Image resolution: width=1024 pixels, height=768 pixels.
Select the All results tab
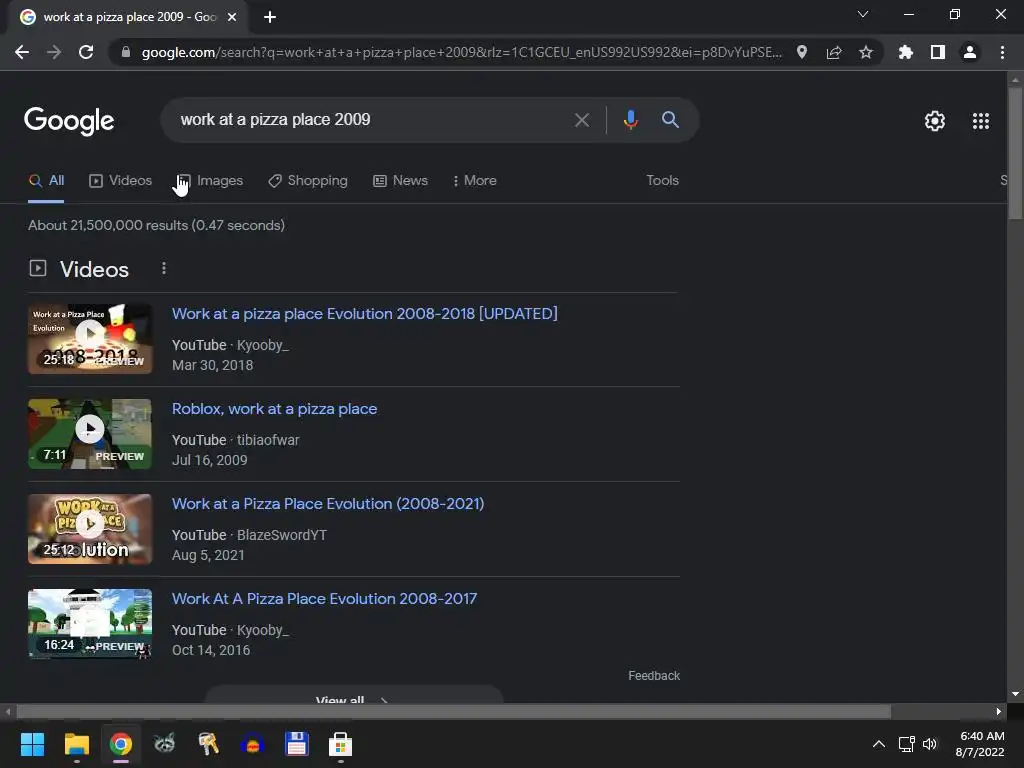[x=46, y=181]
